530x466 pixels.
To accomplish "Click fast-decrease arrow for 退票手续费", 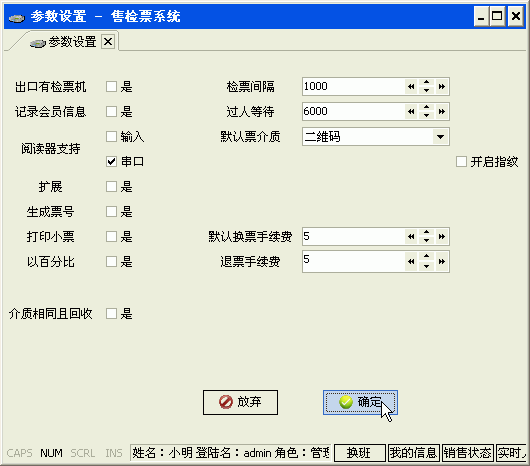I will click(x=411, y=262).
